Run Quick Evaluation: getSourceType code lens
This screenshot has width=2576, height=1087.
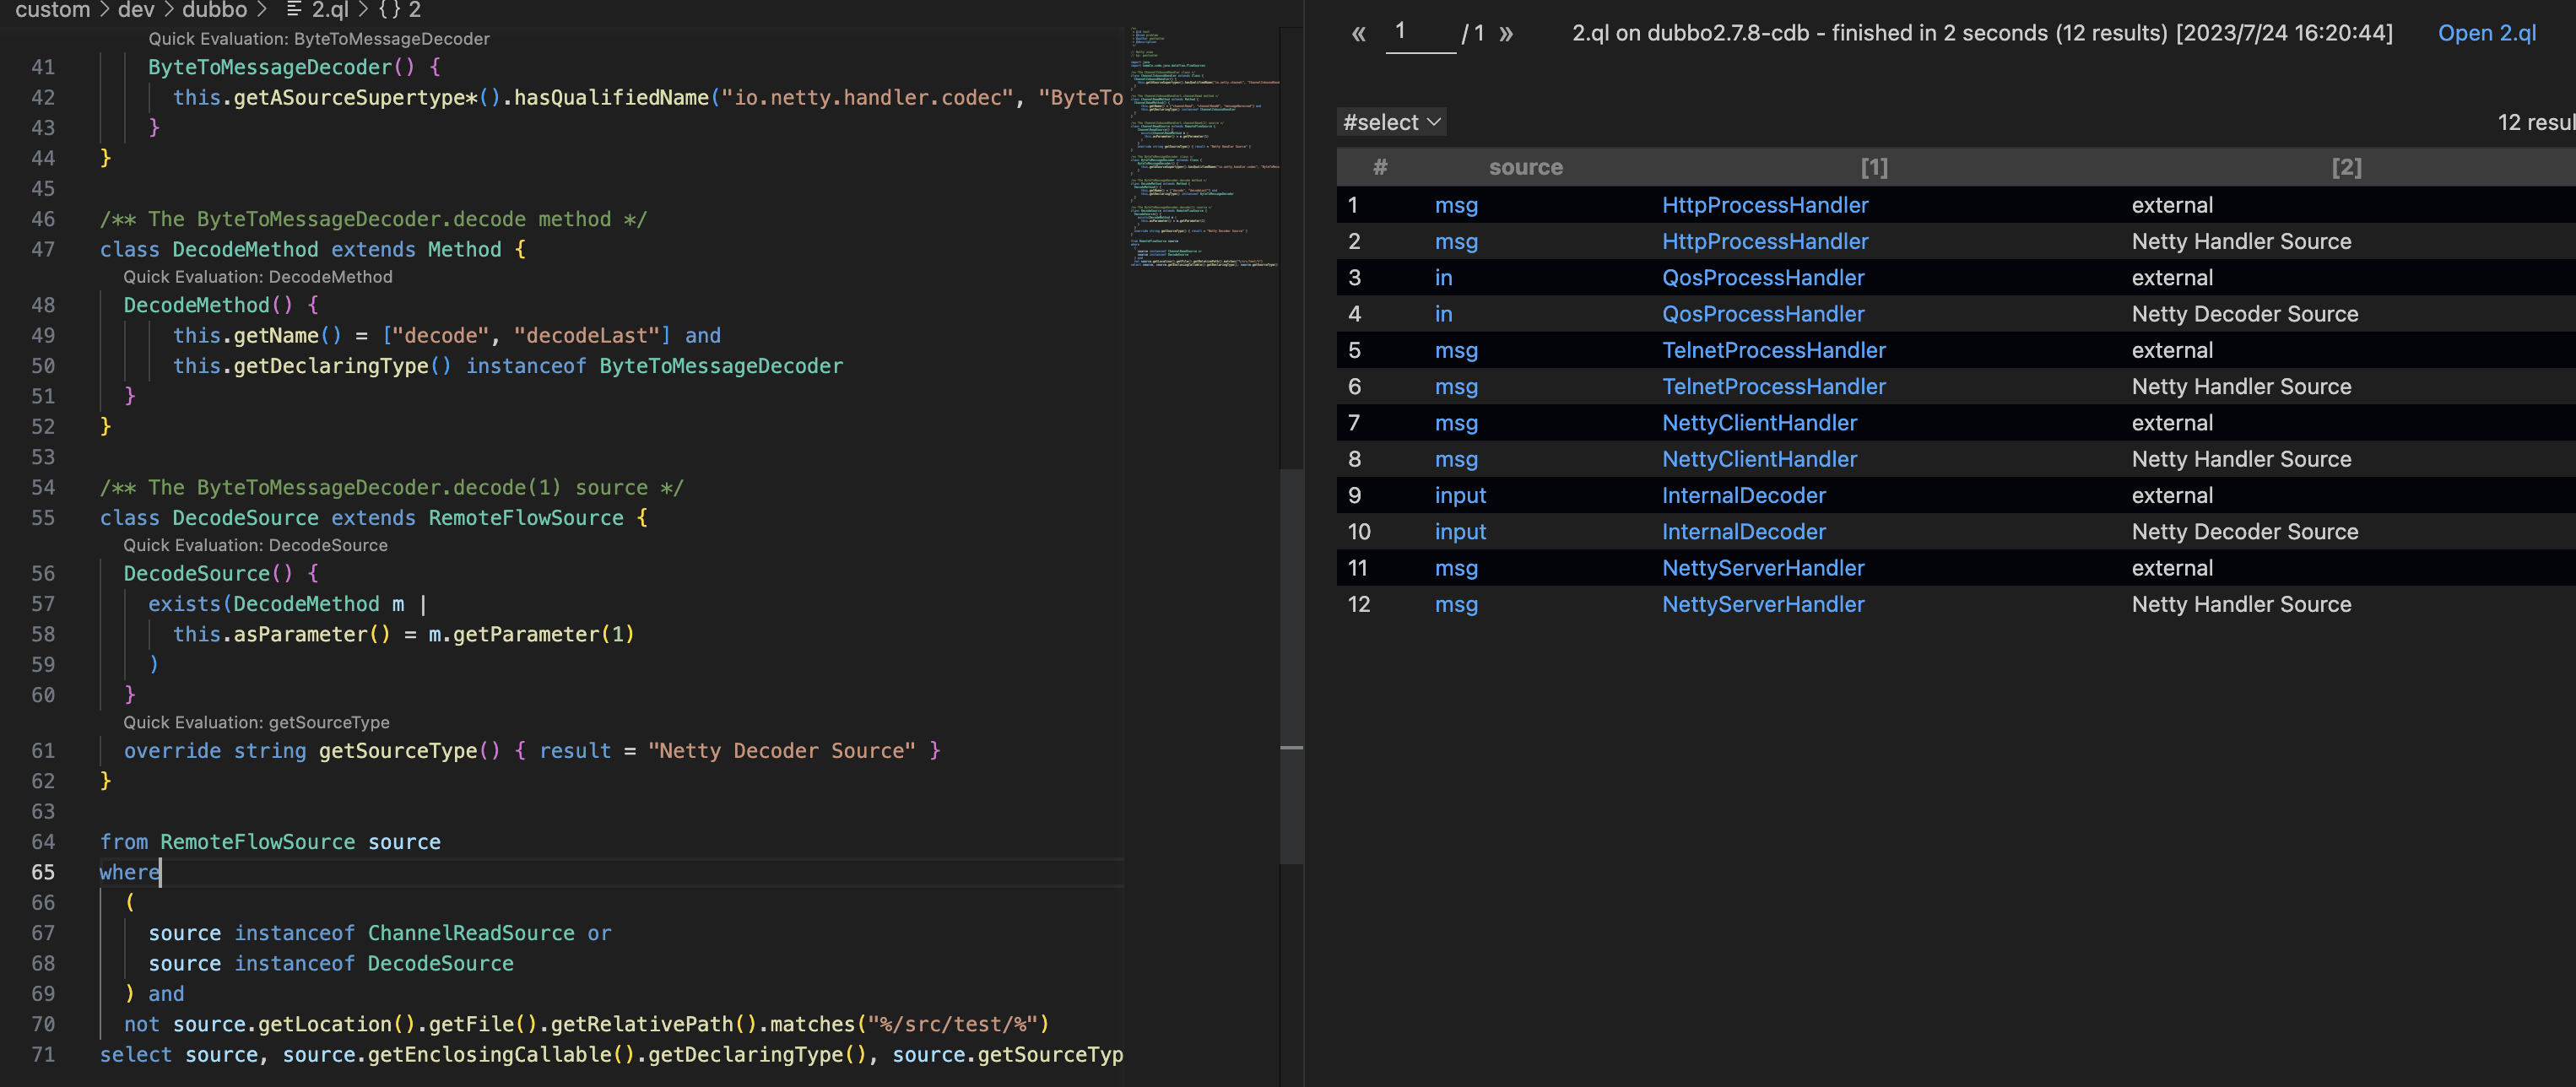click(x=256, y=722)
